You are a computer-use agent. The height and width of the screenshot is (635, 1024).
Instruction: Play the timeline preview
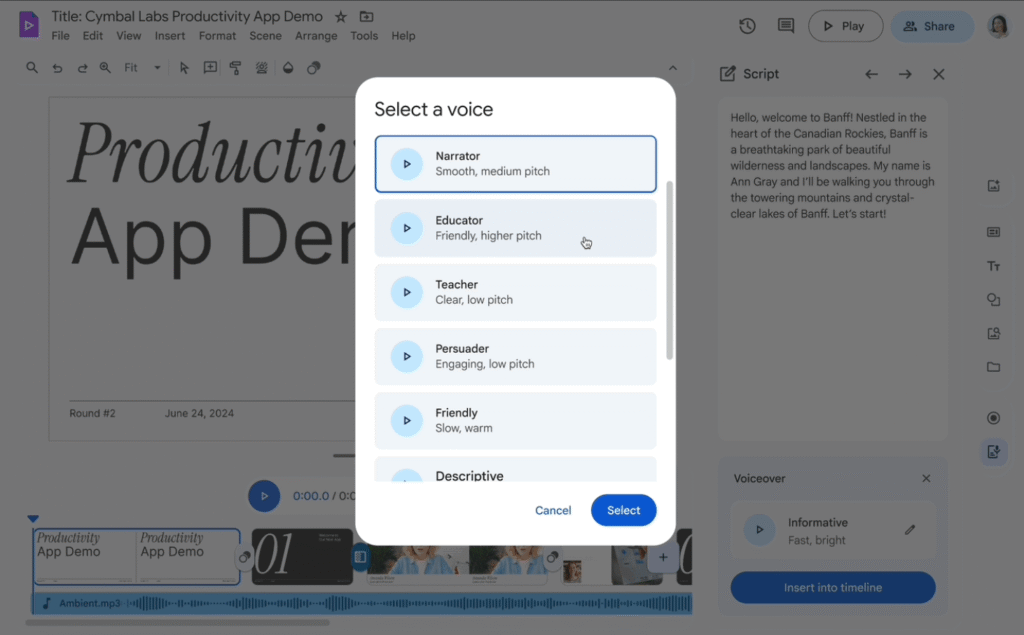pyautogui.click(x=264, y=496)
